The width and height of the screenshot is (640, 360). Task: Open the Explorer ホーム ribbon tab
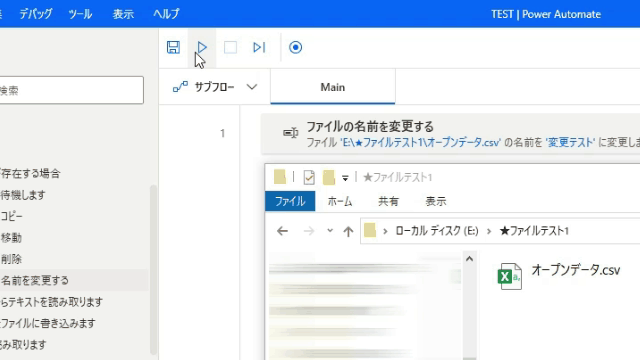[340, 201]
